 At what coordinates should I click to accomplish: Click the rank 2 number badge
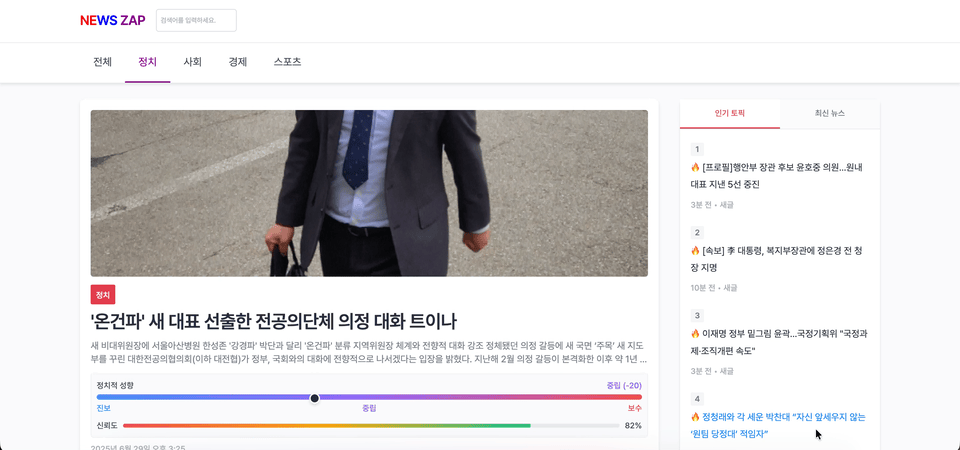pyautogui.click(x=697, y=232)
